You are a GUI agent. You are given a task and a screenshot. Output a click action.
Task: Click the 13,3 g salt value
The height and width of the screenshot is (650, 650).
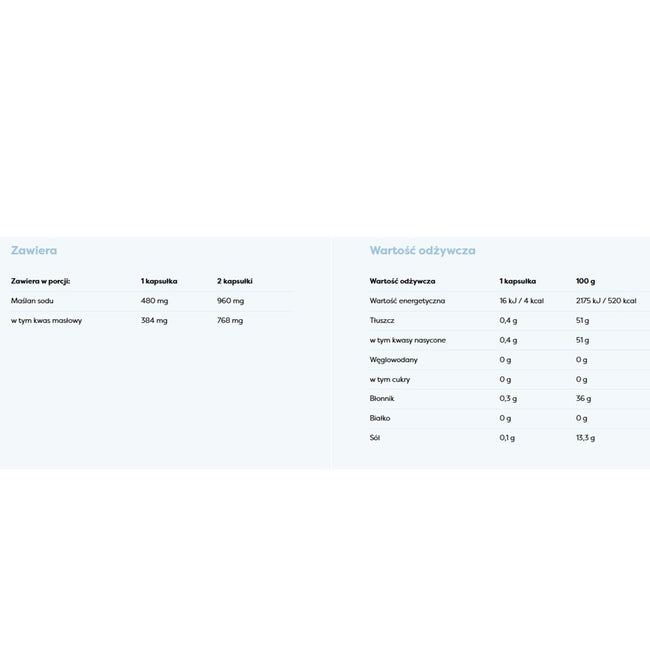[585, 438]
